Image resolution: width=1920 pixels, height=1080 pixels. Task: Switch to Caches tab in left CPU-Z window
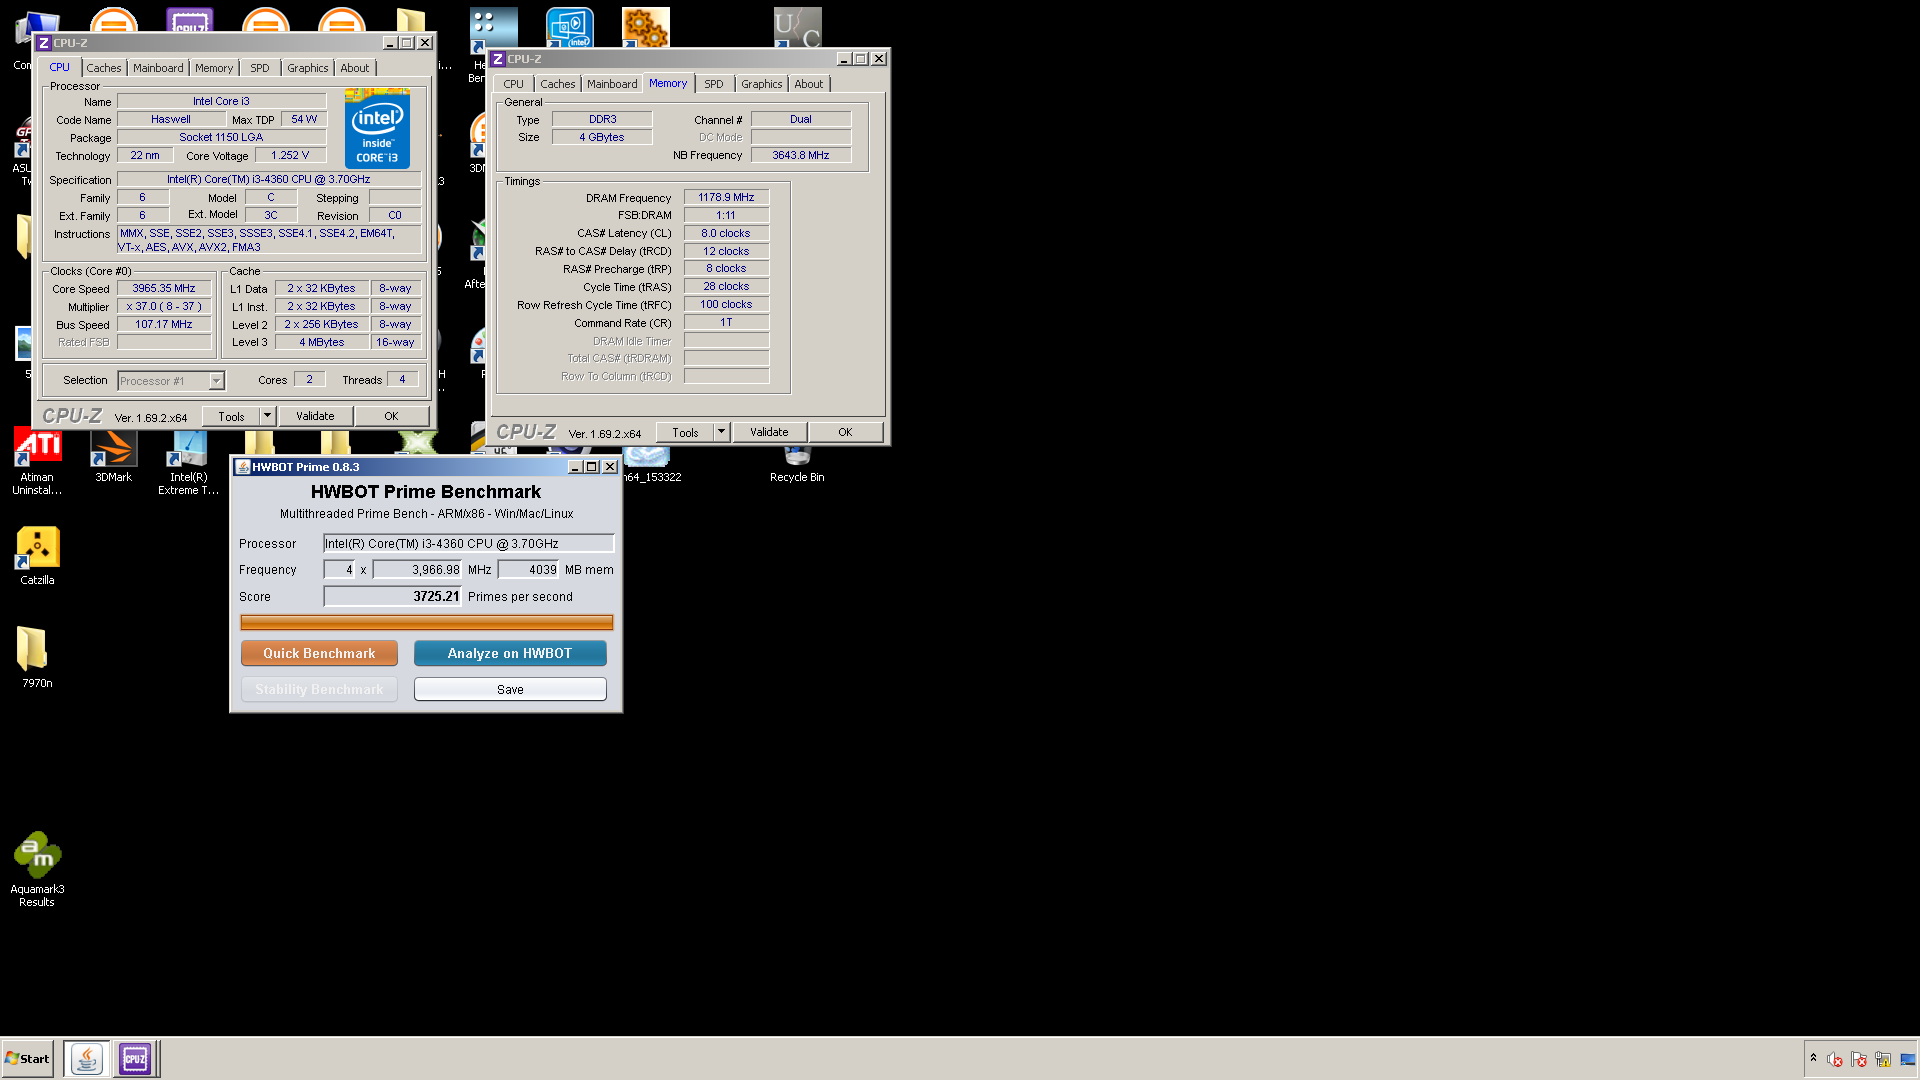104,68
